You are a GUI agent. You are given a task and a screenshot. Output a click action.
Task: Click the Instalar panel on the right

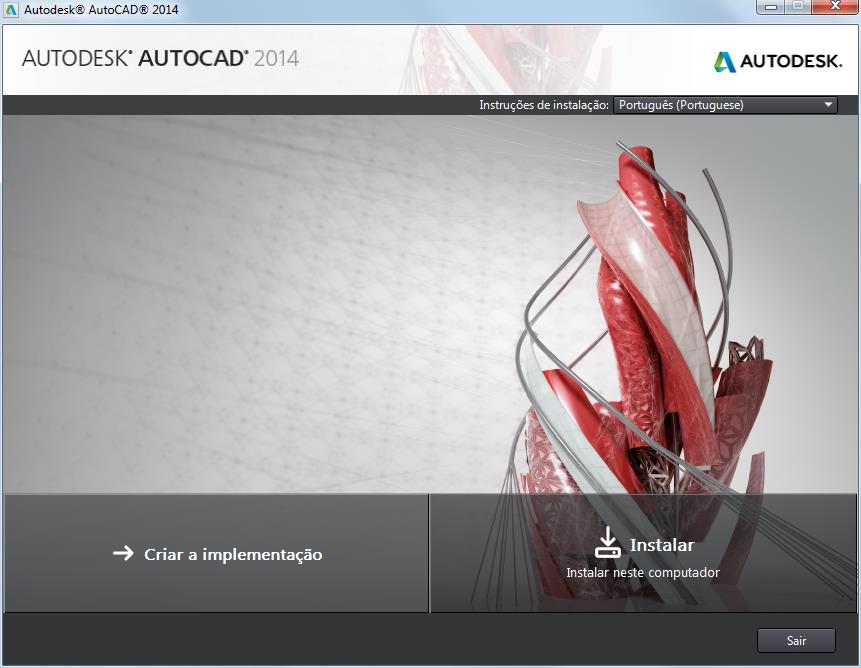pyautogui.click(x=644, y=553)
